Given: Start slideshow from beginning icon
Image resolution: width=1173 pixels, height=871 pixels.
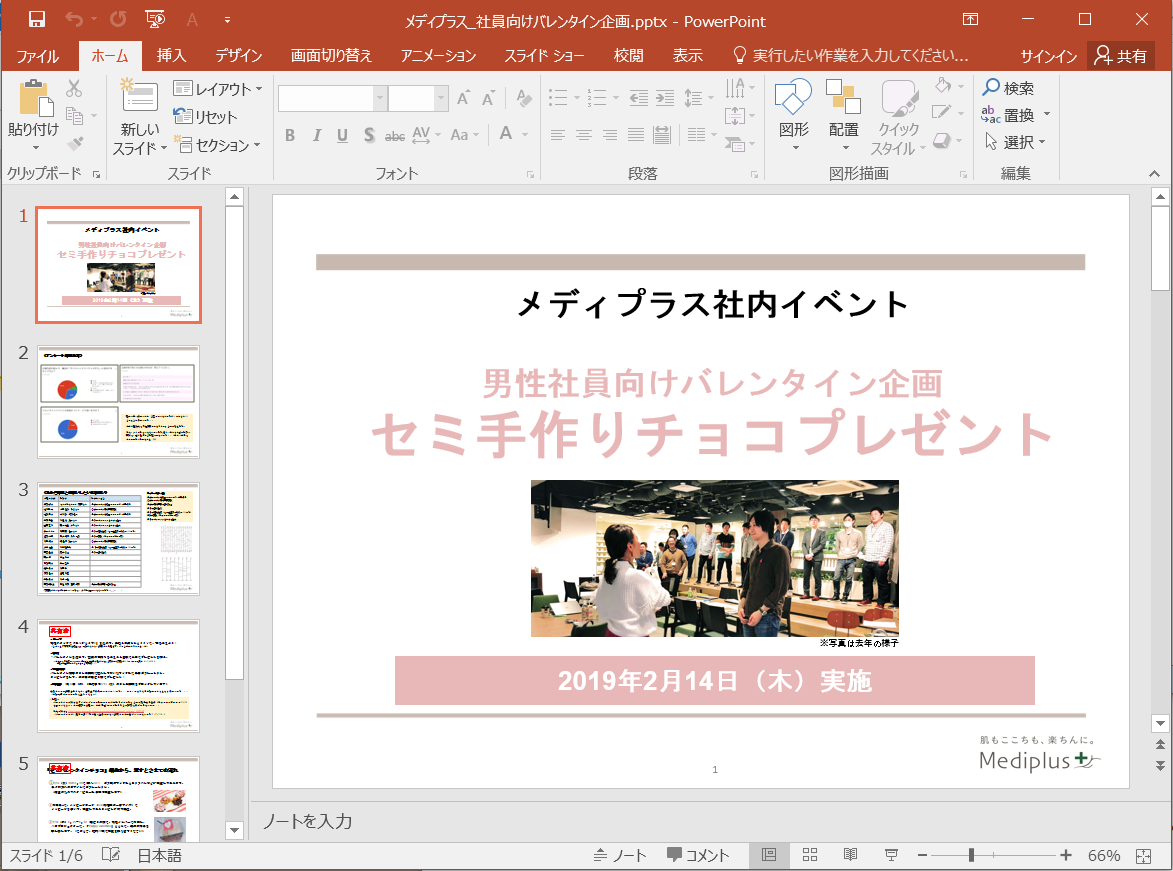Looking at the screenshot, I should 155,19.
